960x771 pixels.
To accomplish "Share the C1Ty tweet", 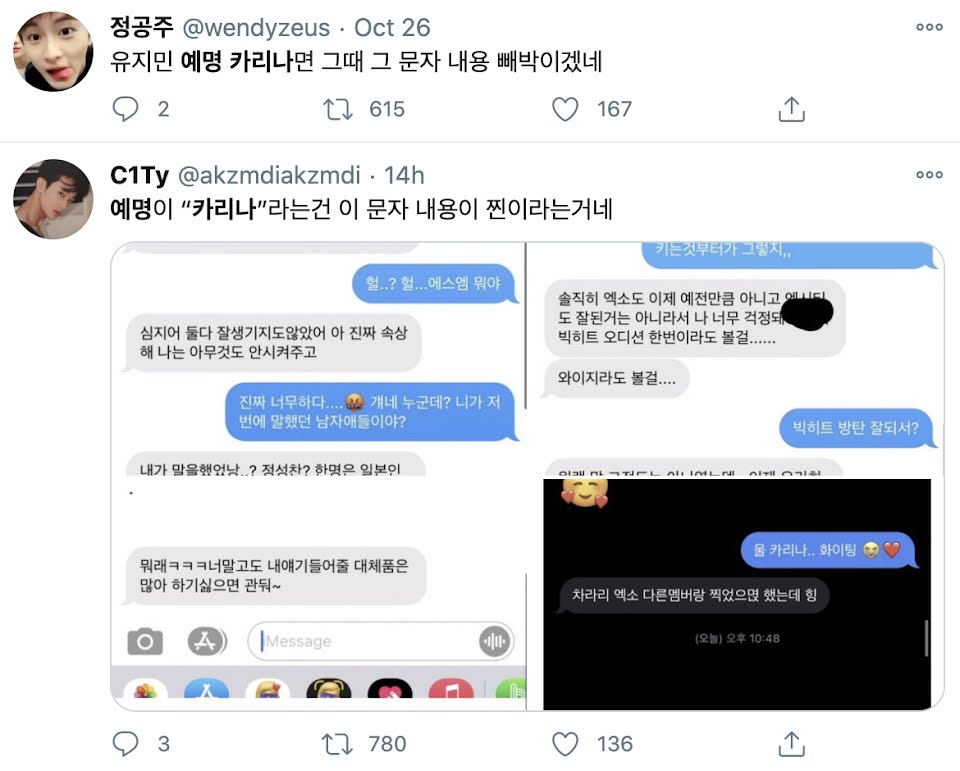I will coord(791,744).
